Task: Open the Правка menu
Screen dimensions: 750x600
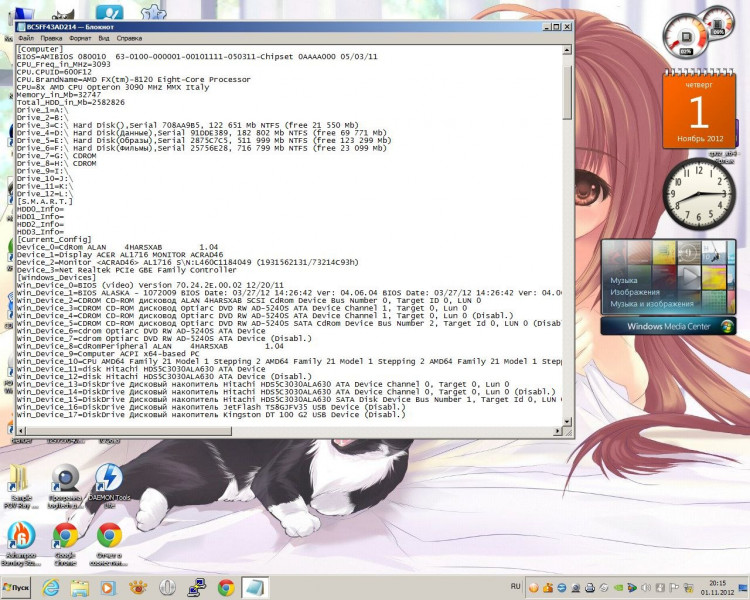Action: click(x=51, y=38)
